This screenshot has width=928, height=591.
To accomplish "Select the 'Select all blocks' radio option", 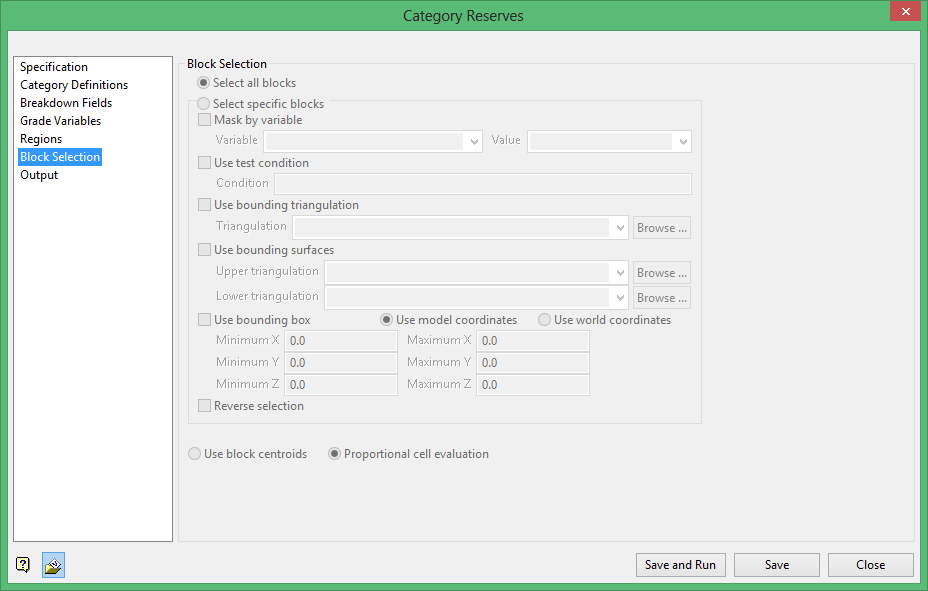I will [204, 83].
